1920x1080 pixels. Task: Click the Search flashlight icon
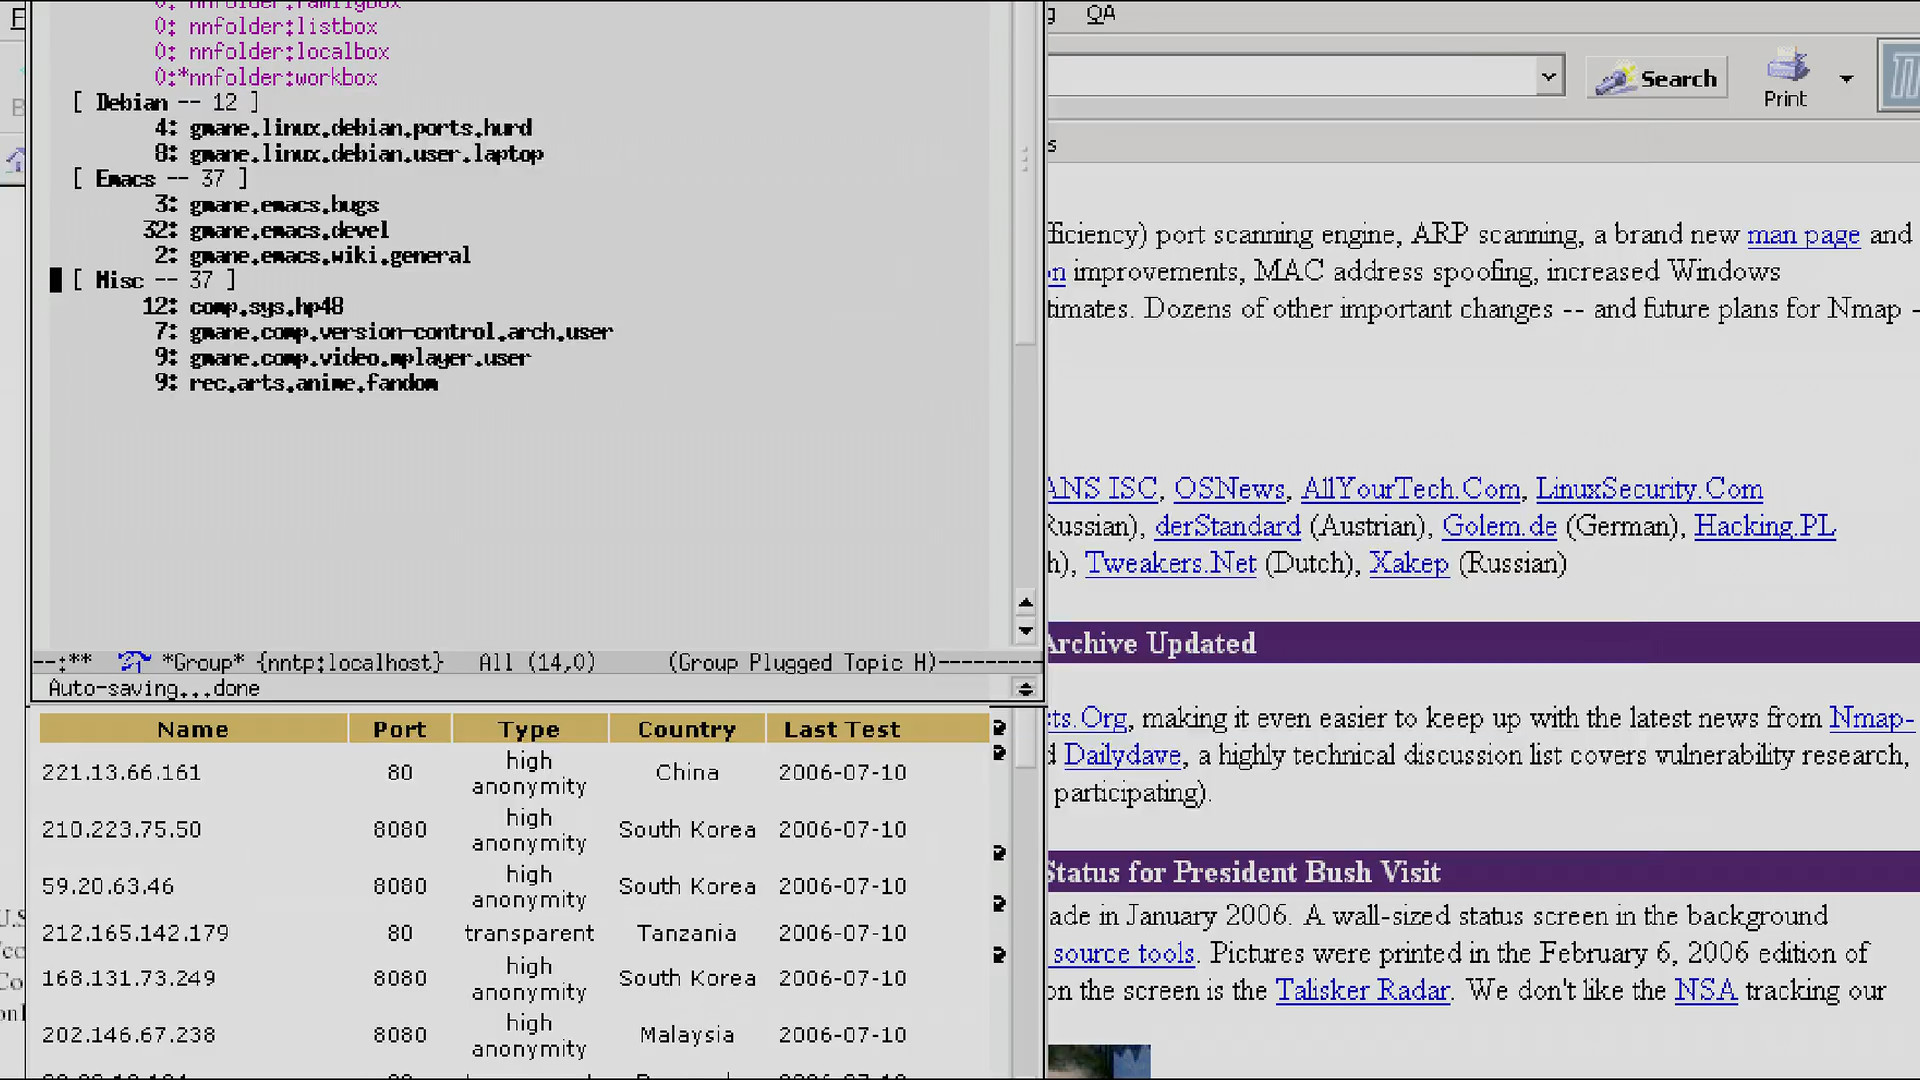(1614, 79)
